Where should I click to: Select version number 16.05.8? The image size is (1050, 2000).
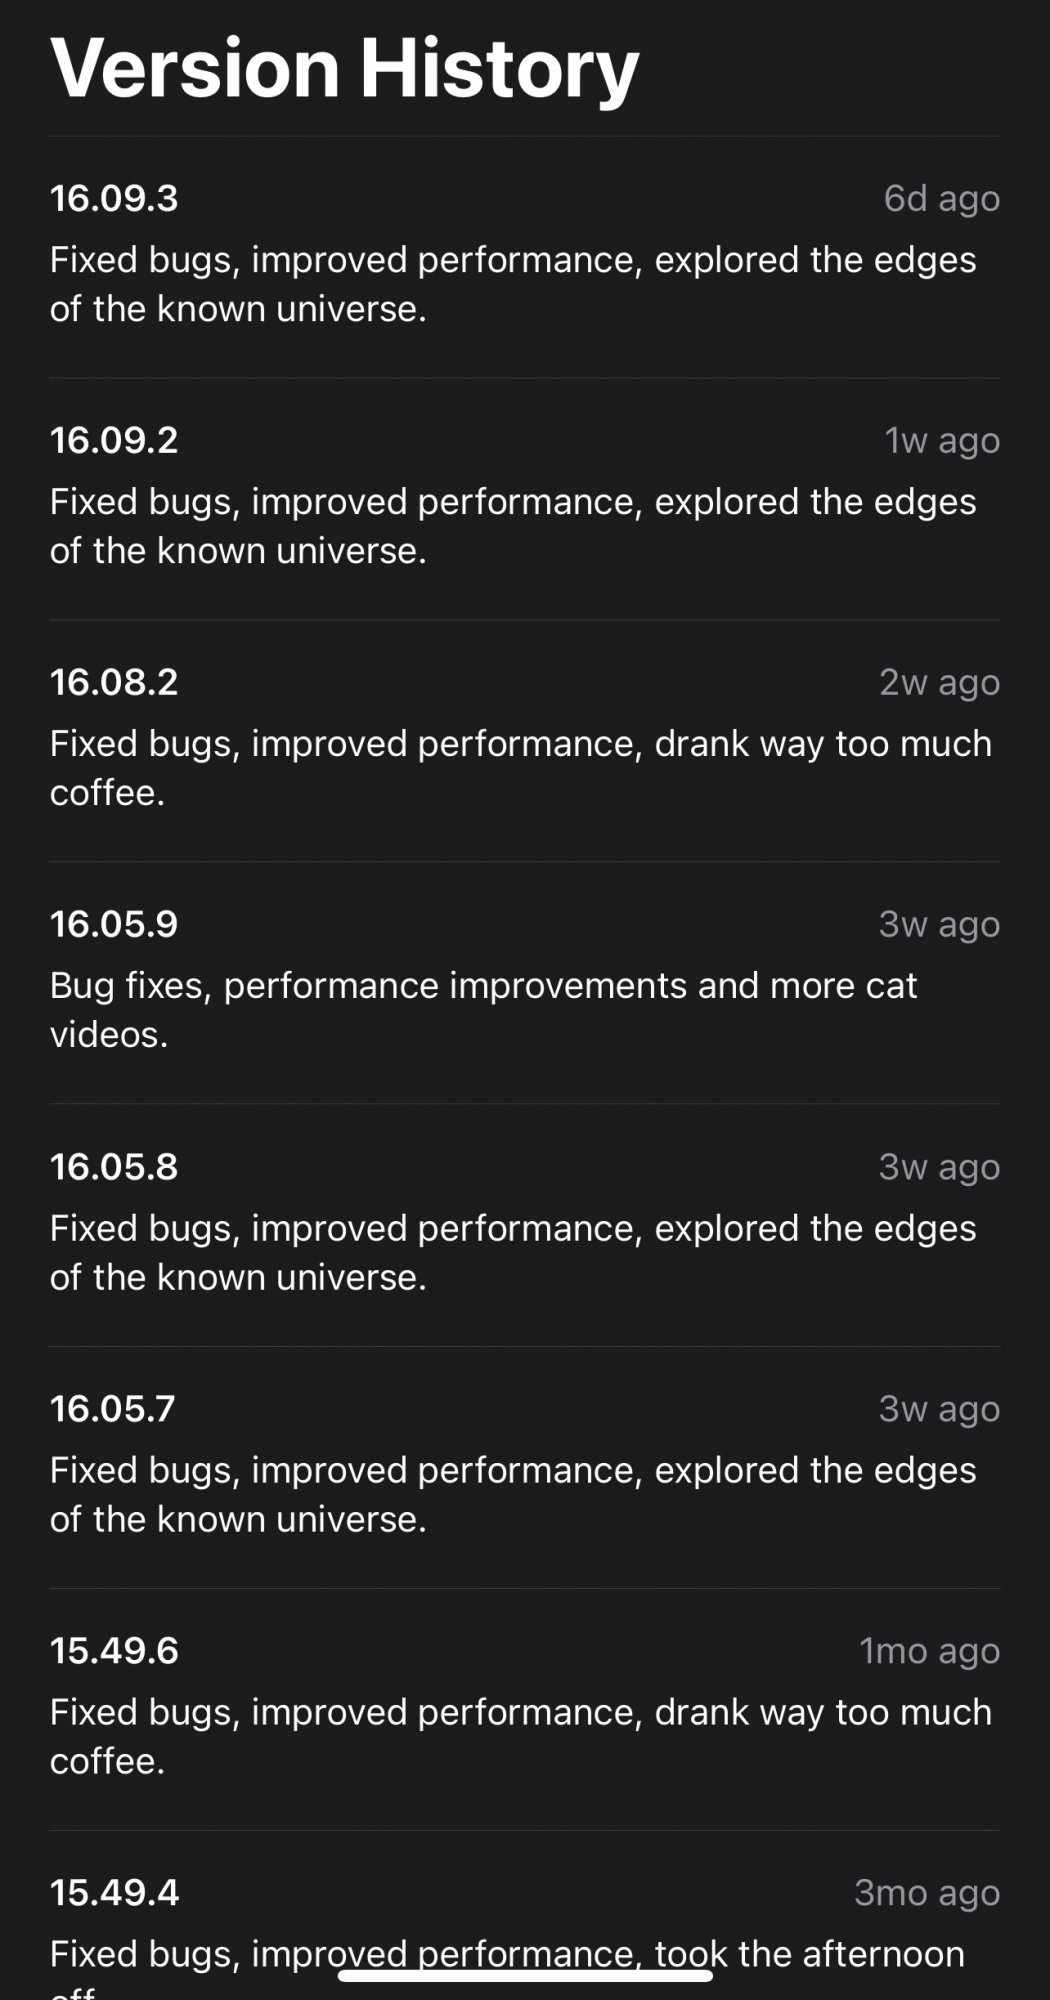[114, 1167]
